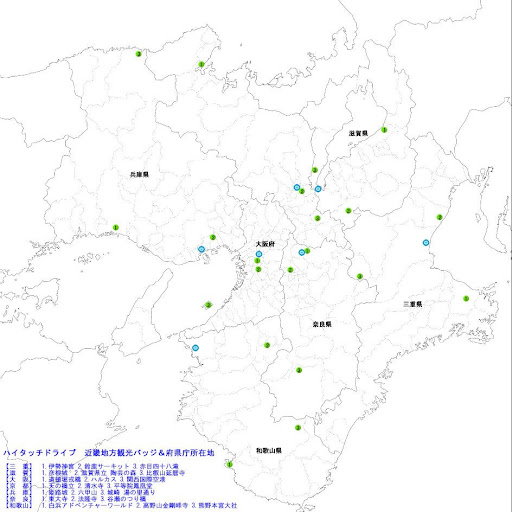Click green marker 3 in southern Nara
Screen dimensions: 512x512
[x=299, y=370]
